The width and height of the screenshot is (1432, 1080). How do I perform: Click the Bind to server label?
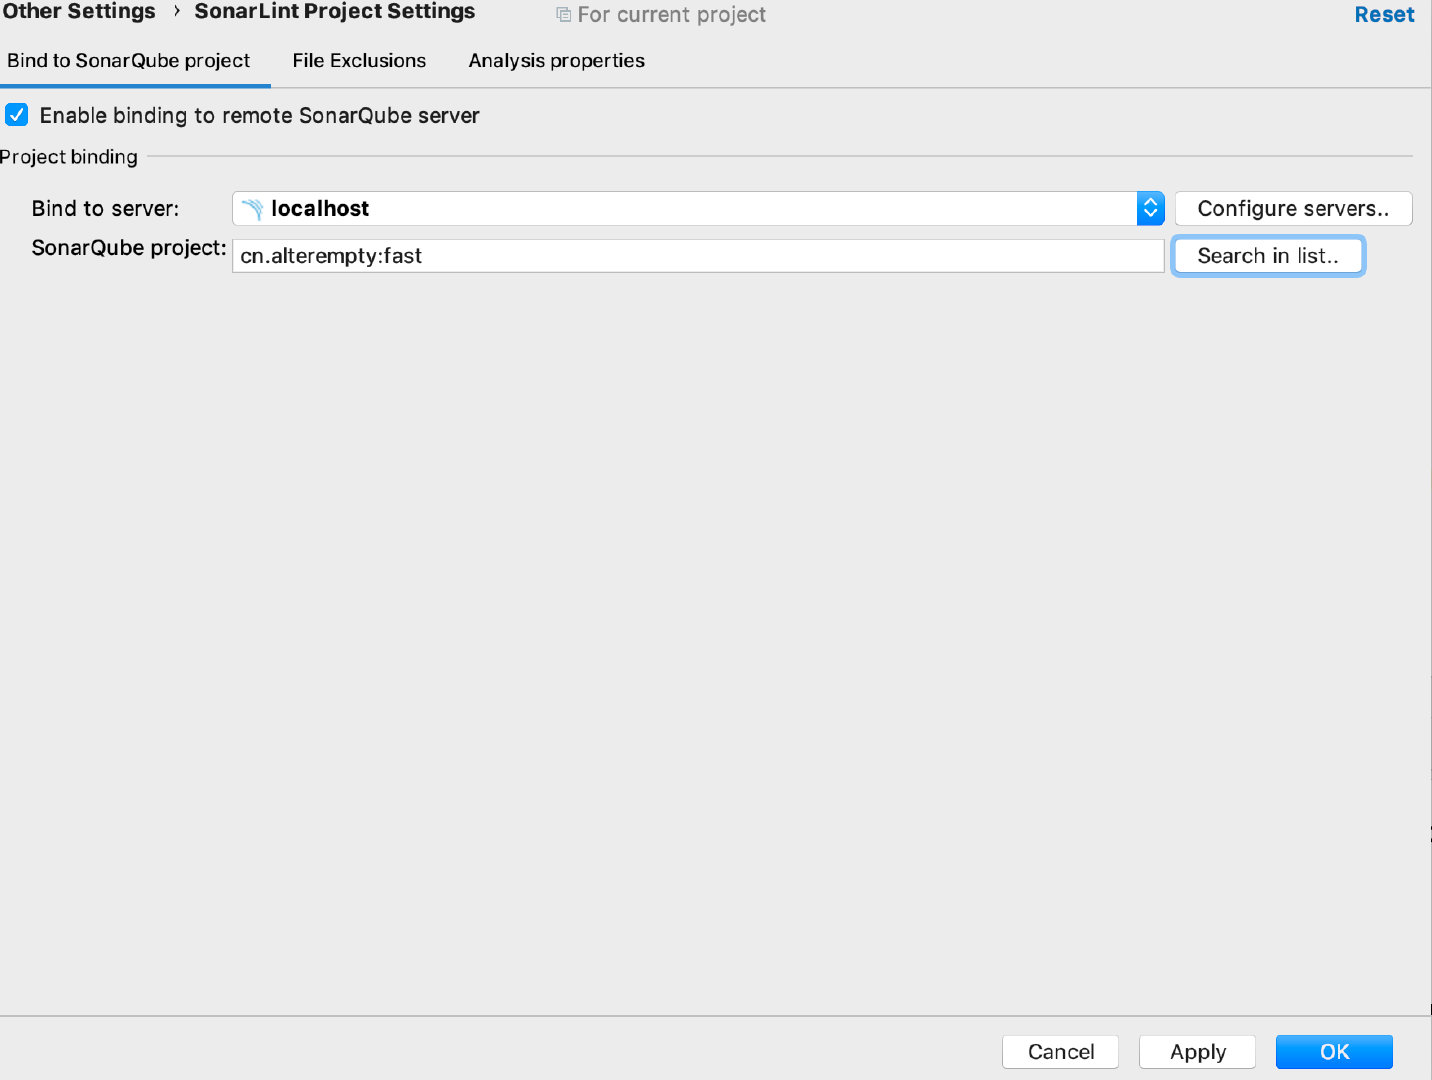click(x=105, y=208)
